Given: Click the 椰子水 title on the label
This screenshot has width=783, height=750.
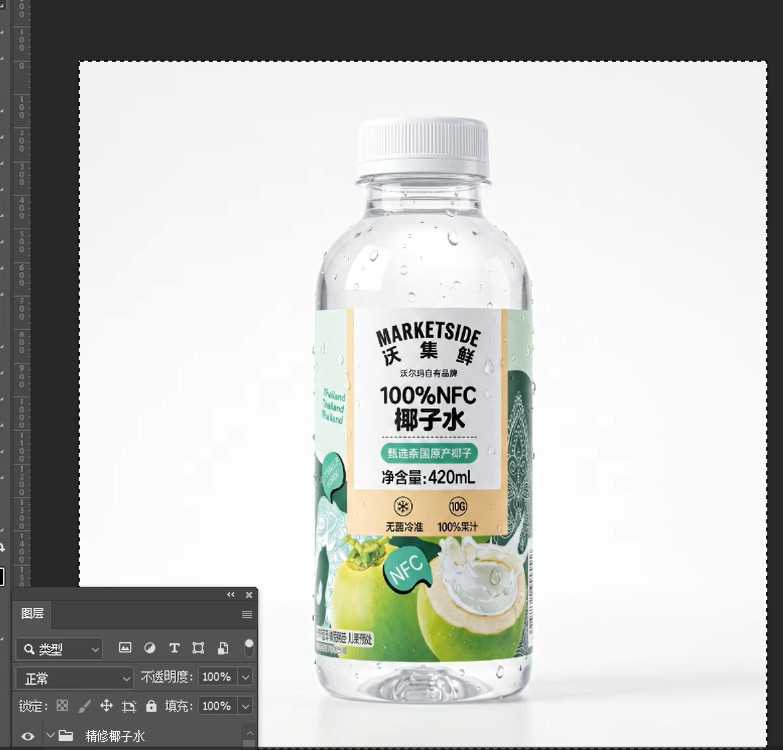Looking at the screenshot, I should click(x=429, y=420).
